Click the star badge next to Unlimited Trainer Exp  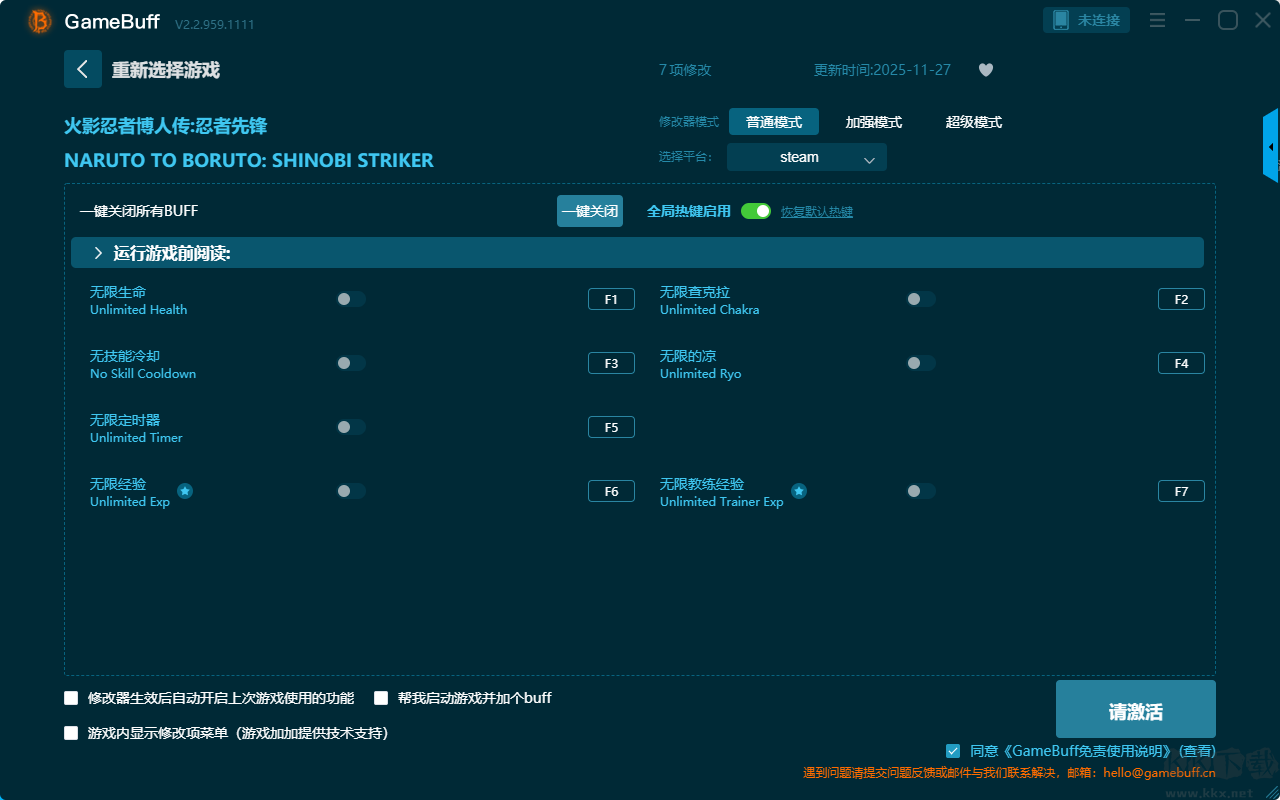pos(799,491)
